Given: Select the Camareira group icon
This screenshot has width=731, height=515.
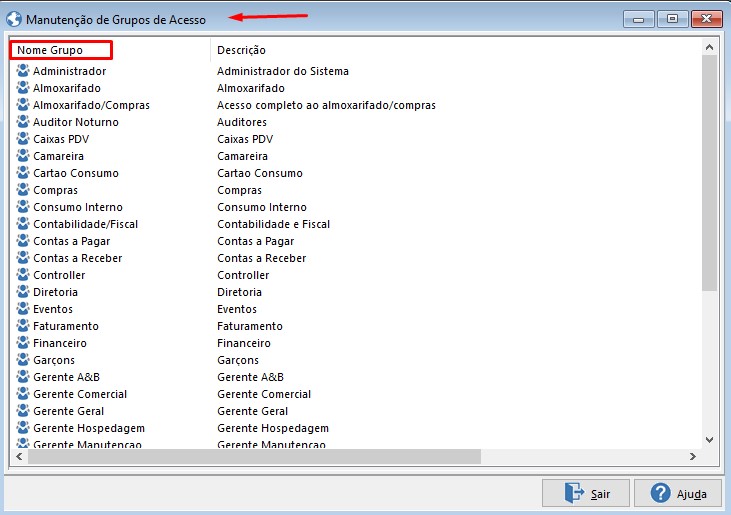Looking at the screenshot, I should [23, 156].
